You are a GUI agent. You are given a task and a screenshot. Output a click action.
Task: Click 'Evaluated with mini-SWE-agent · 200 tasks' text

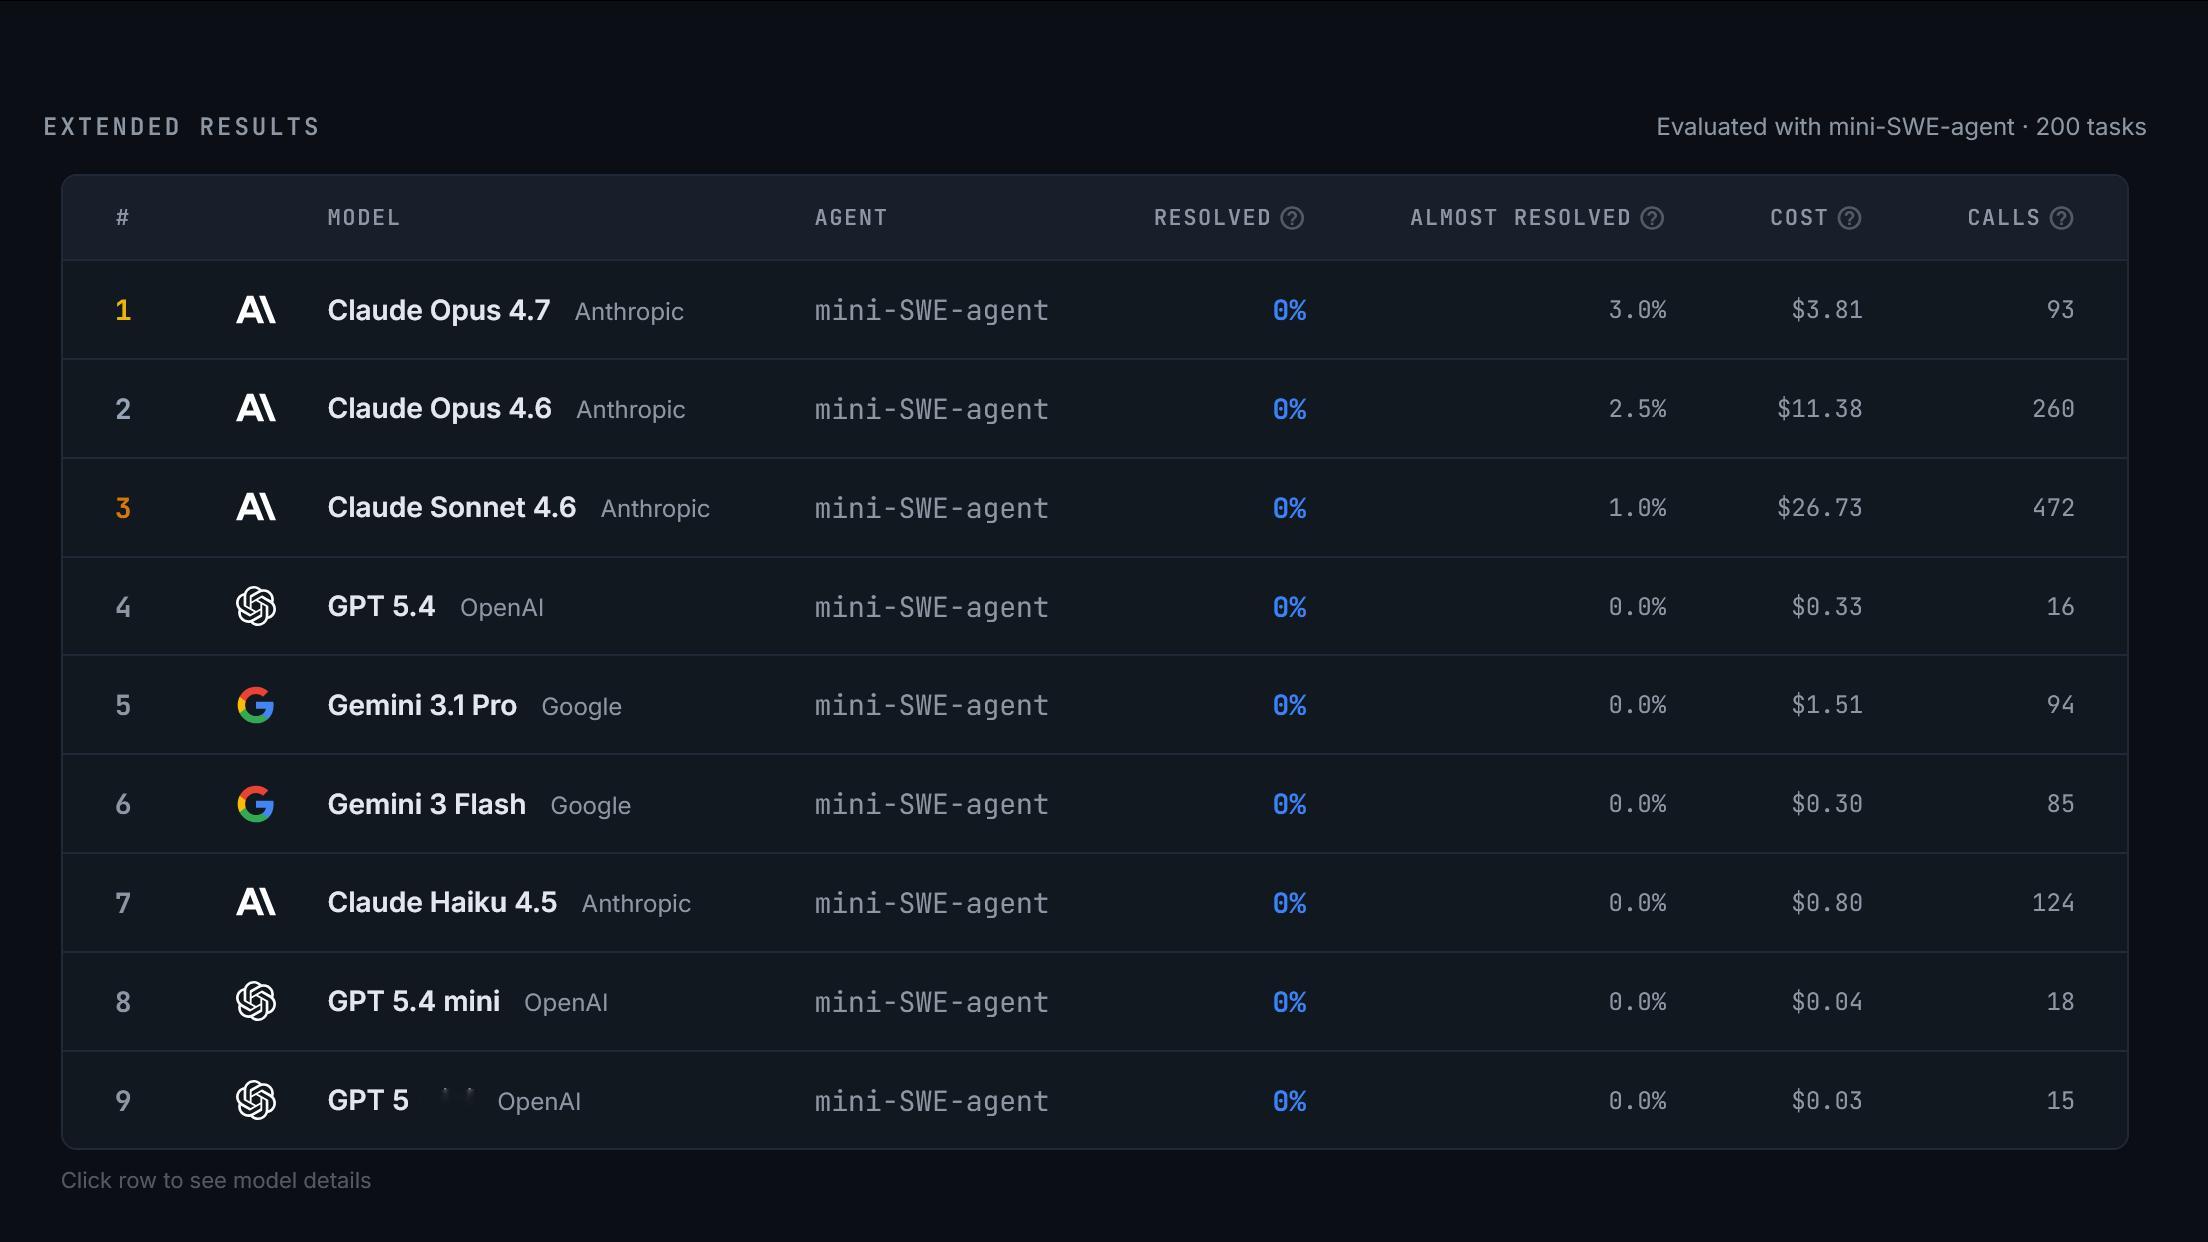click(x=1901, y=127)
